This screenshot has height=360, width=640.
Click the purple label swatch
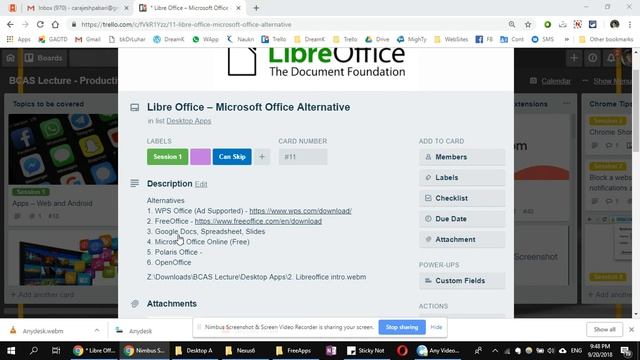click(200, 157)
